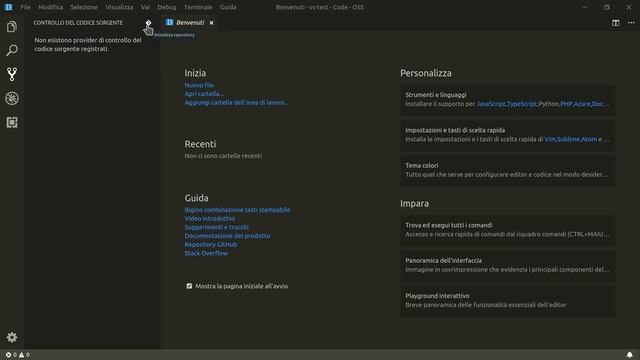The width and height of the screenshot is (640, 360).
Task: Click the Apri cartella... link
Action: pyautogui.click(x=204, y=94)
